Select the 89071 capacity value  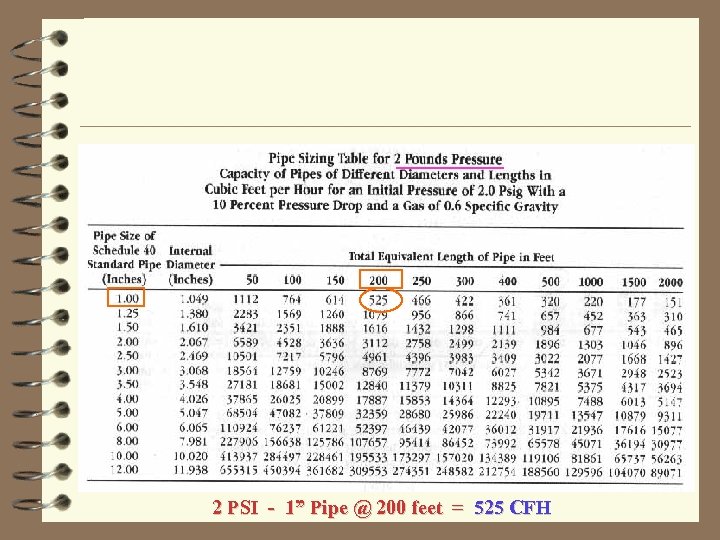pos(666,472)
